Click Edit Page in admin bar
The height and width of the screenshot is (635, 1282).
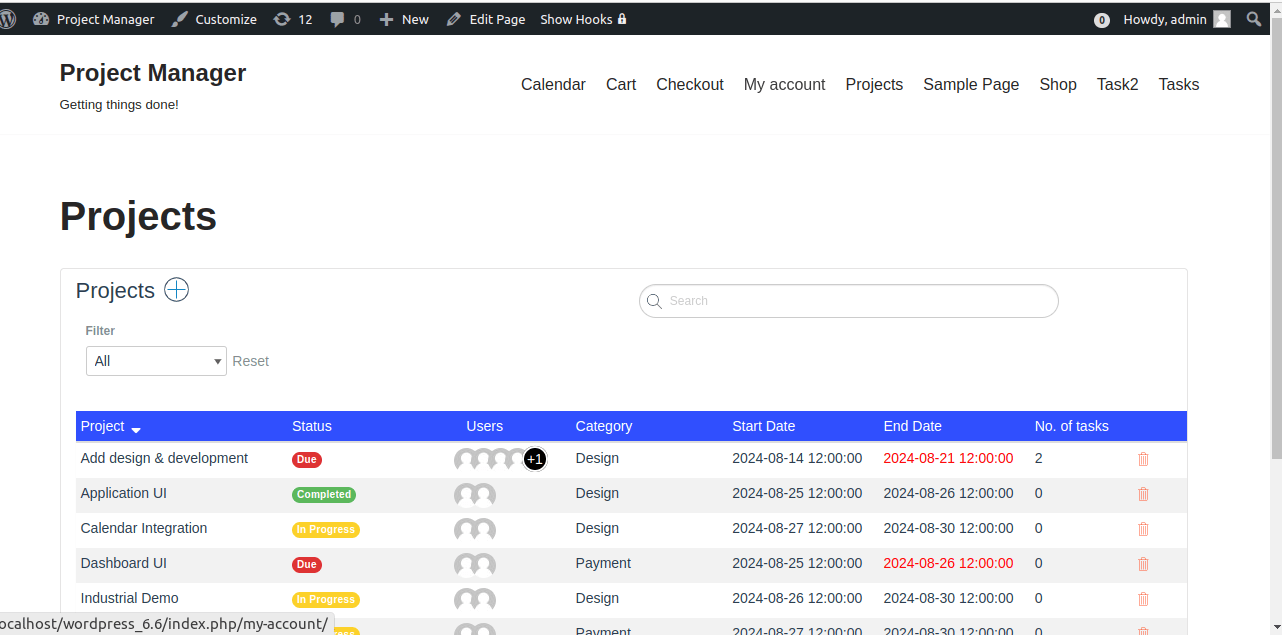click(486, 19)
